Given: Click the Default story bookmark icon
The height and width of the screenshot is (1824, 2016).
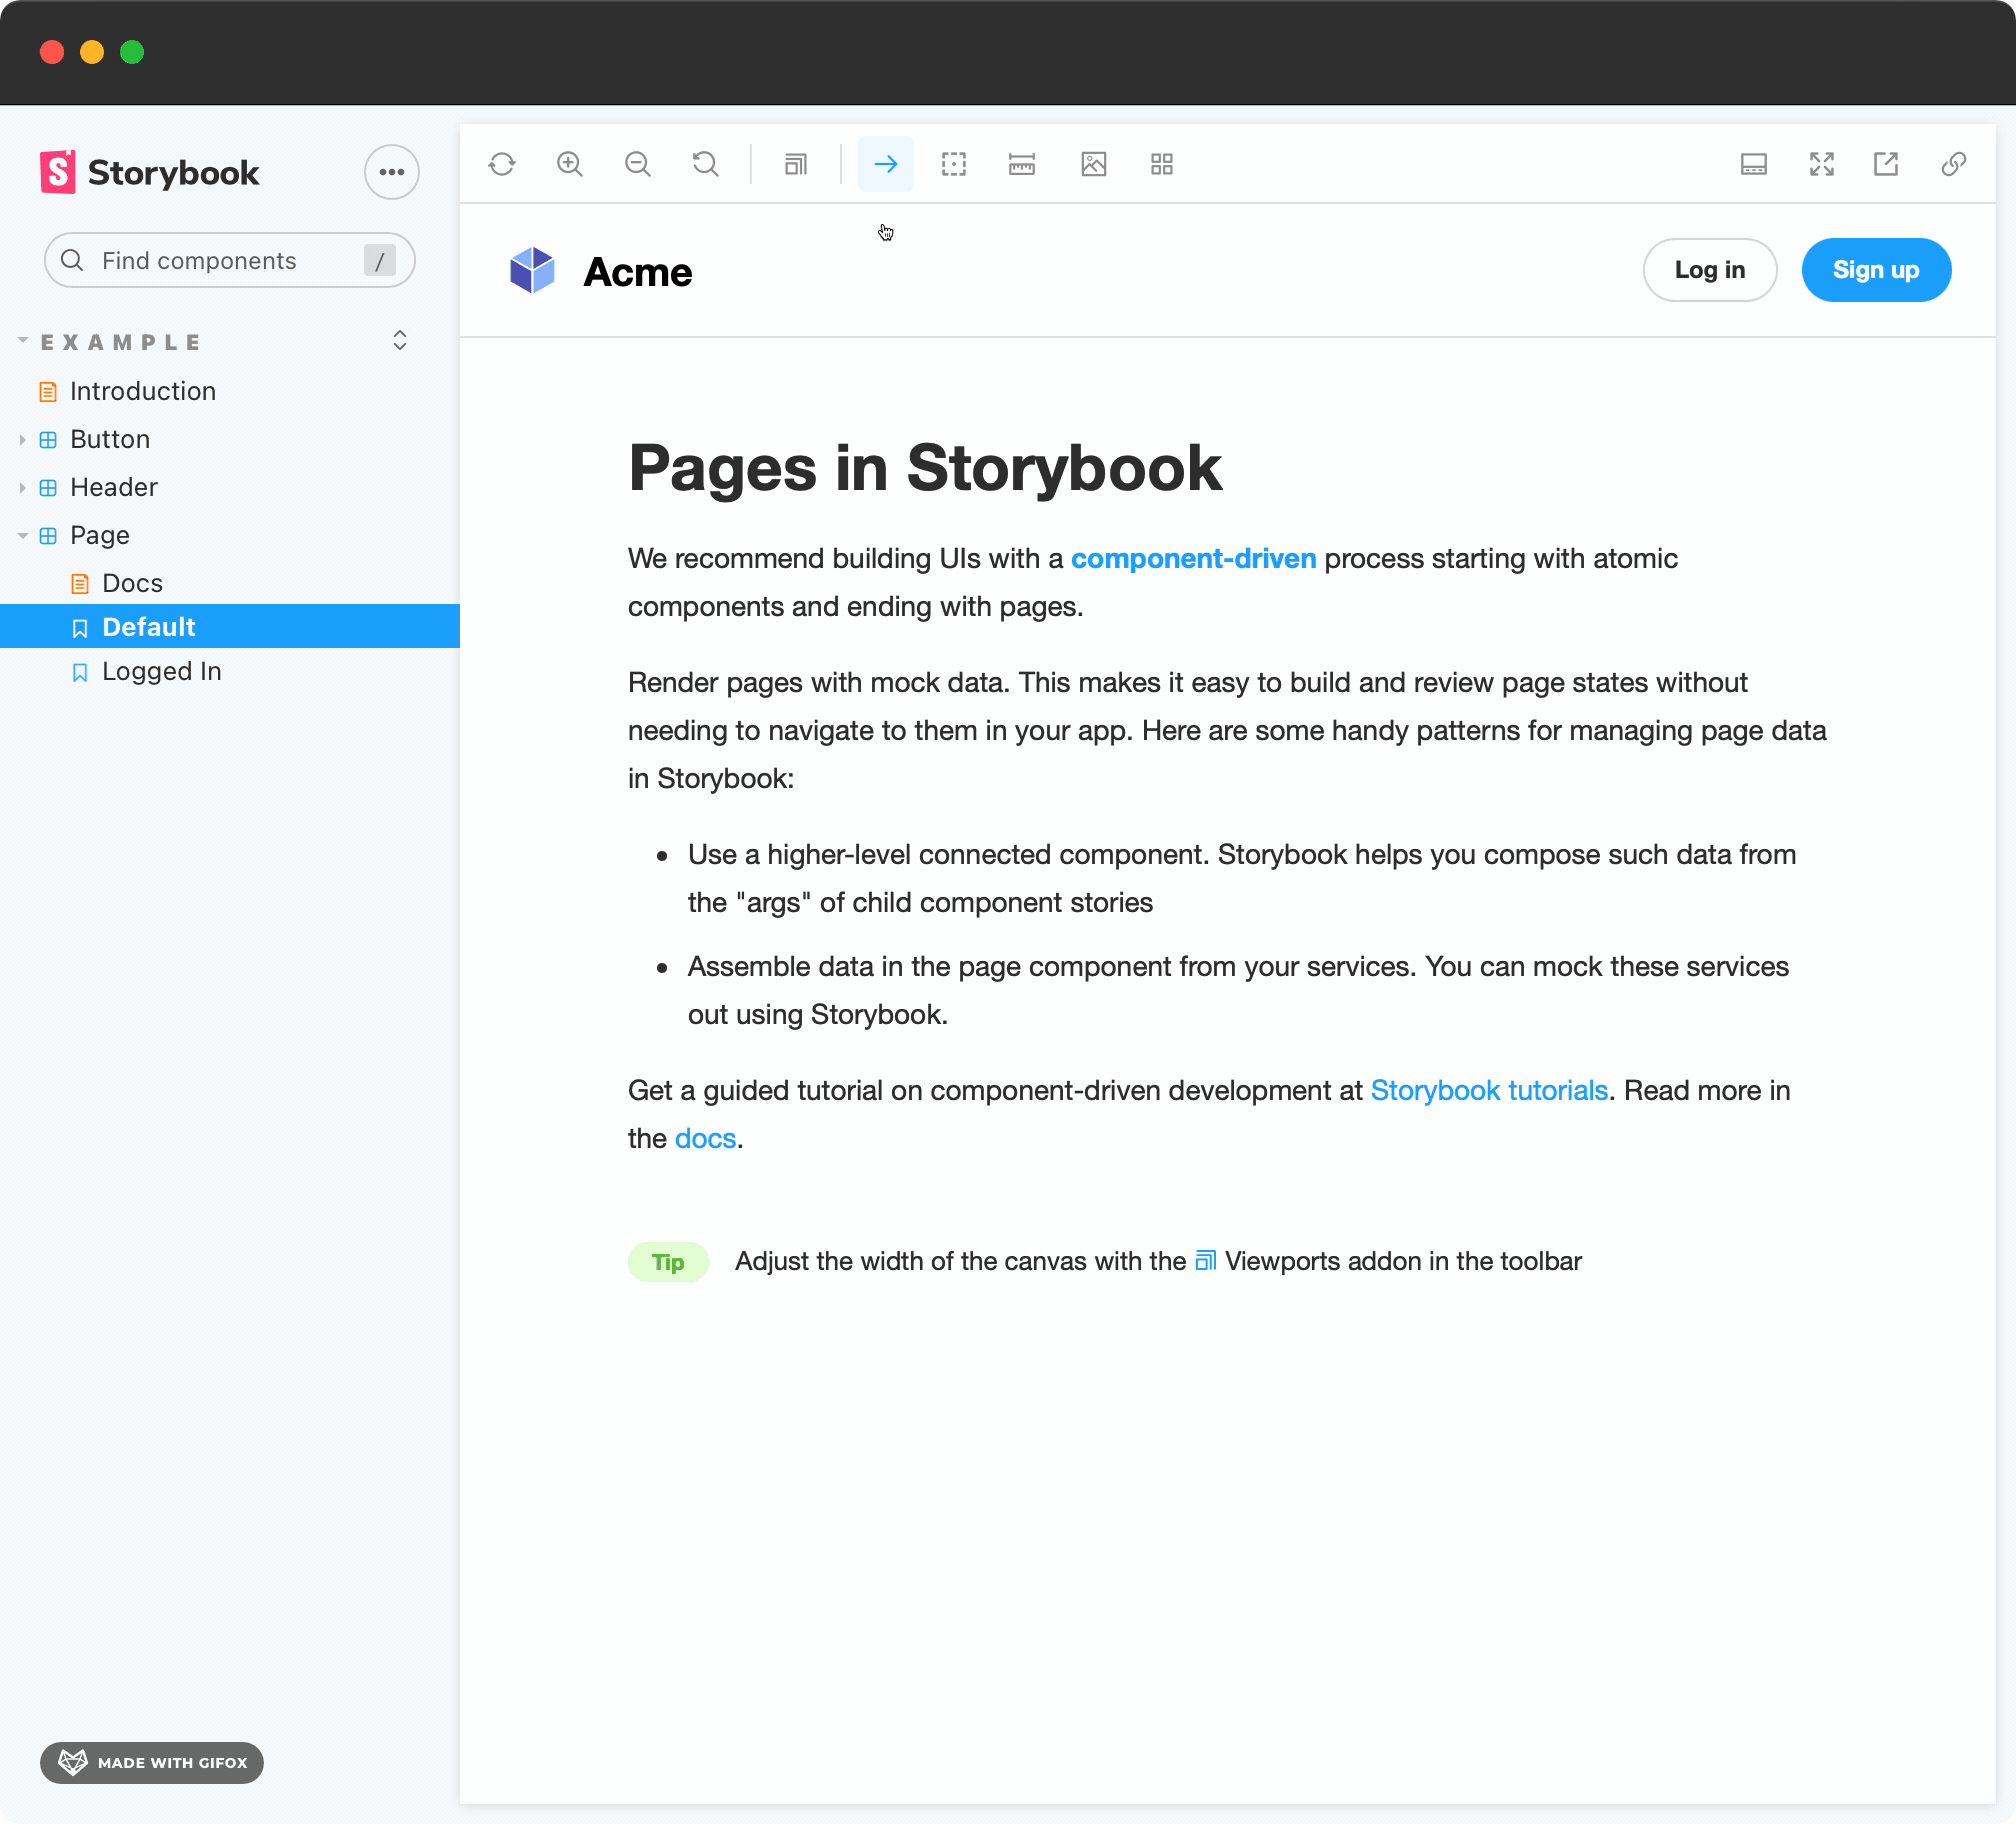Looking at the screenshot, I should point(80,628).
